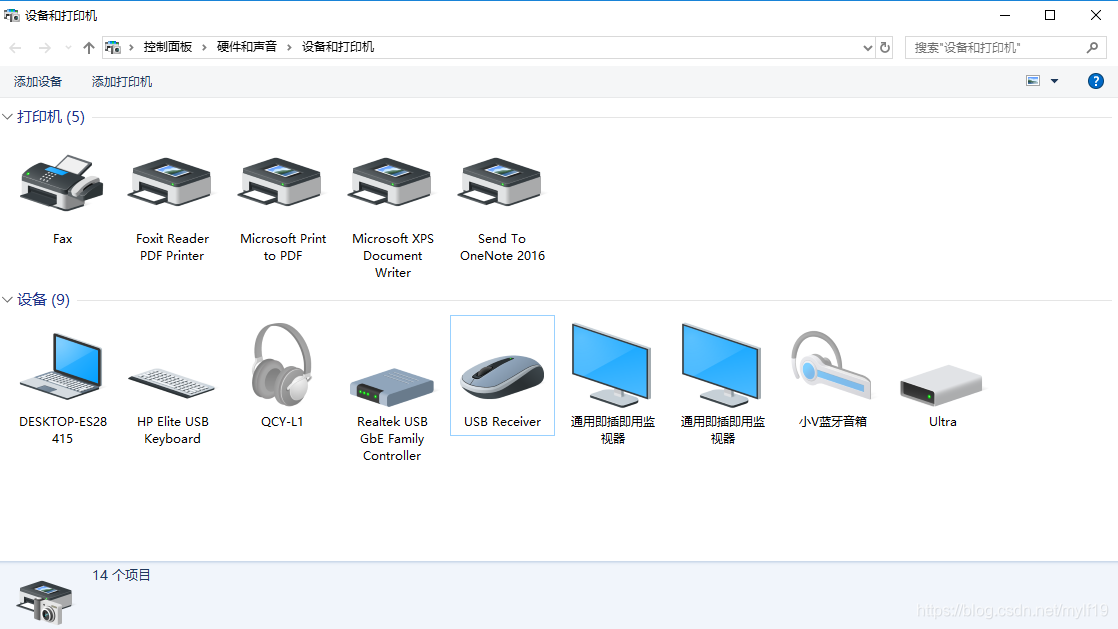Click the address bar location icon

pos(113,48)
